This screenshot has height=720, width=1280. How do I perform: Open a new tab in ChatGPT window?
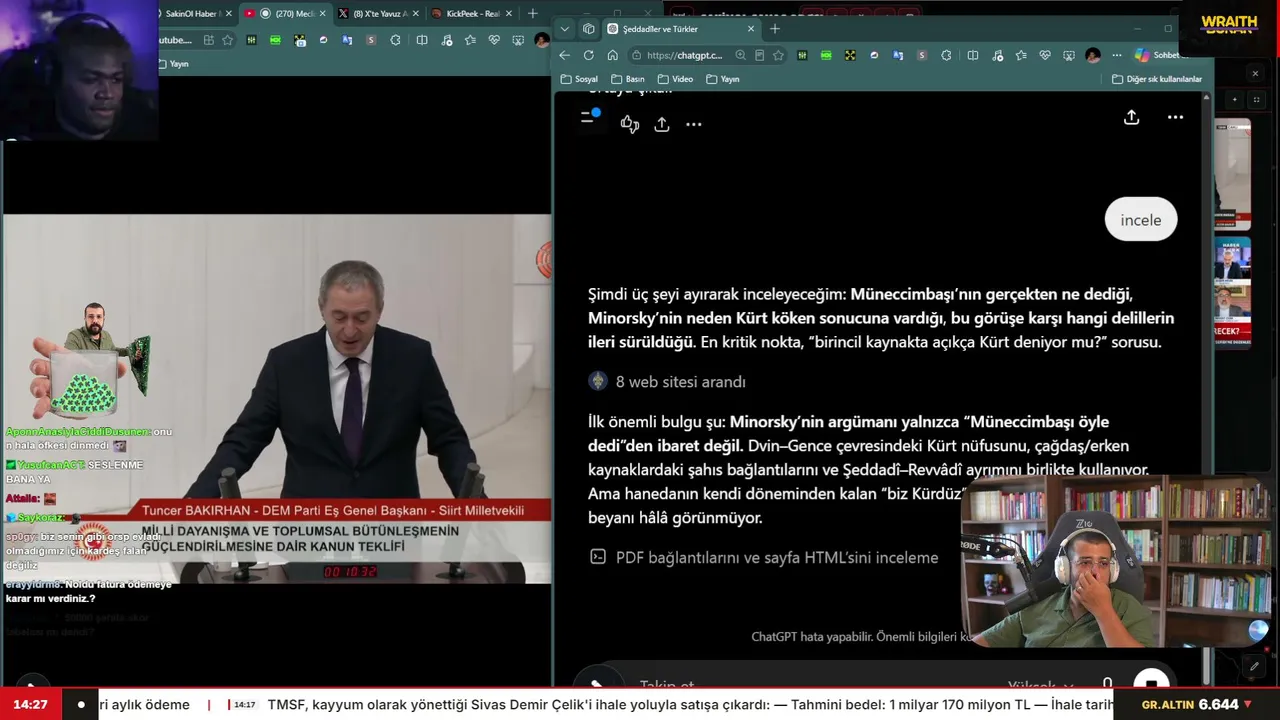pyautogui.click(x=775, y=29)
